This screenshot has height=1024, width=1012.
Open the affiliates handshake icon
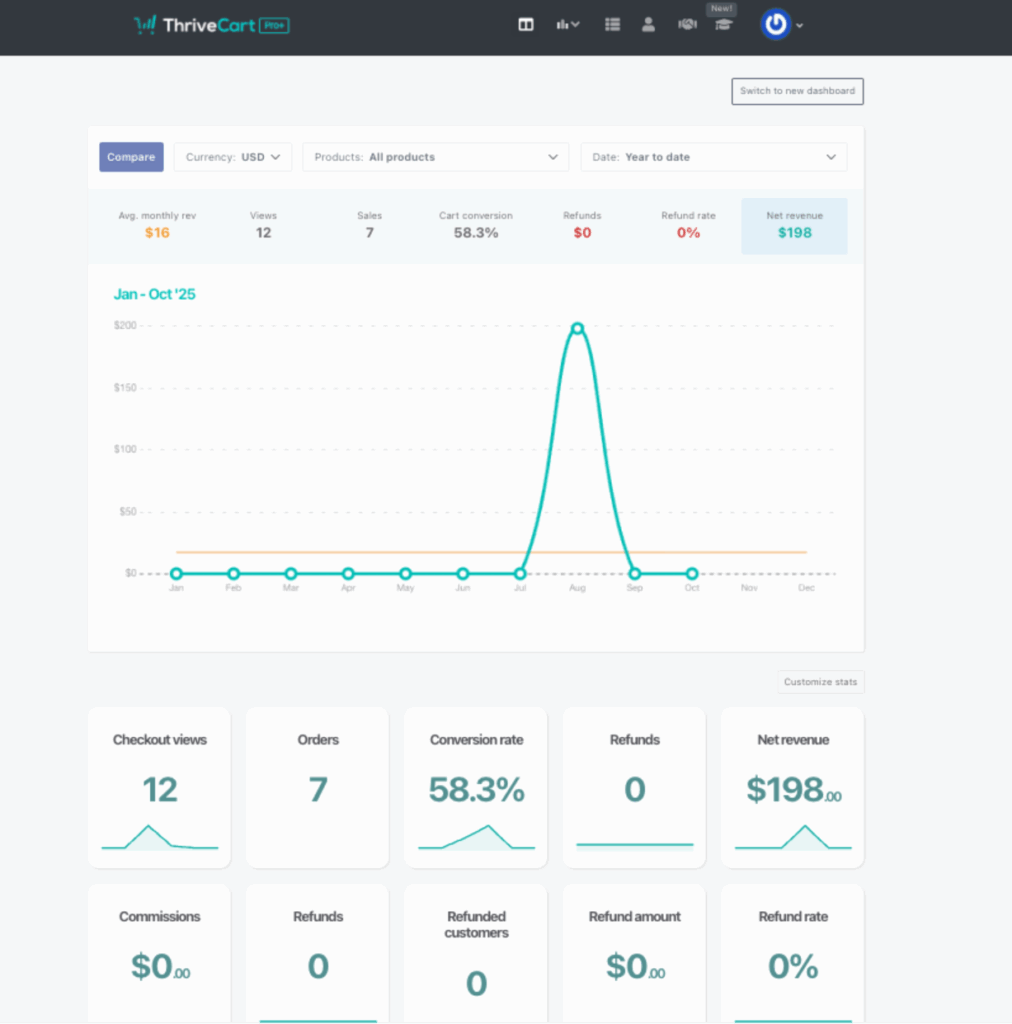point(687,25)
